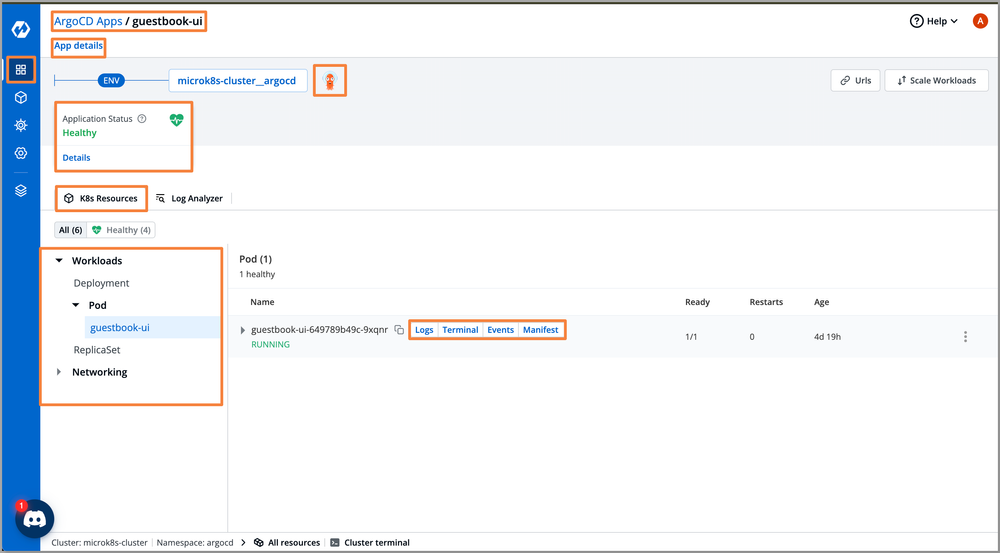Click the Application Status help icon

point(142,119)
